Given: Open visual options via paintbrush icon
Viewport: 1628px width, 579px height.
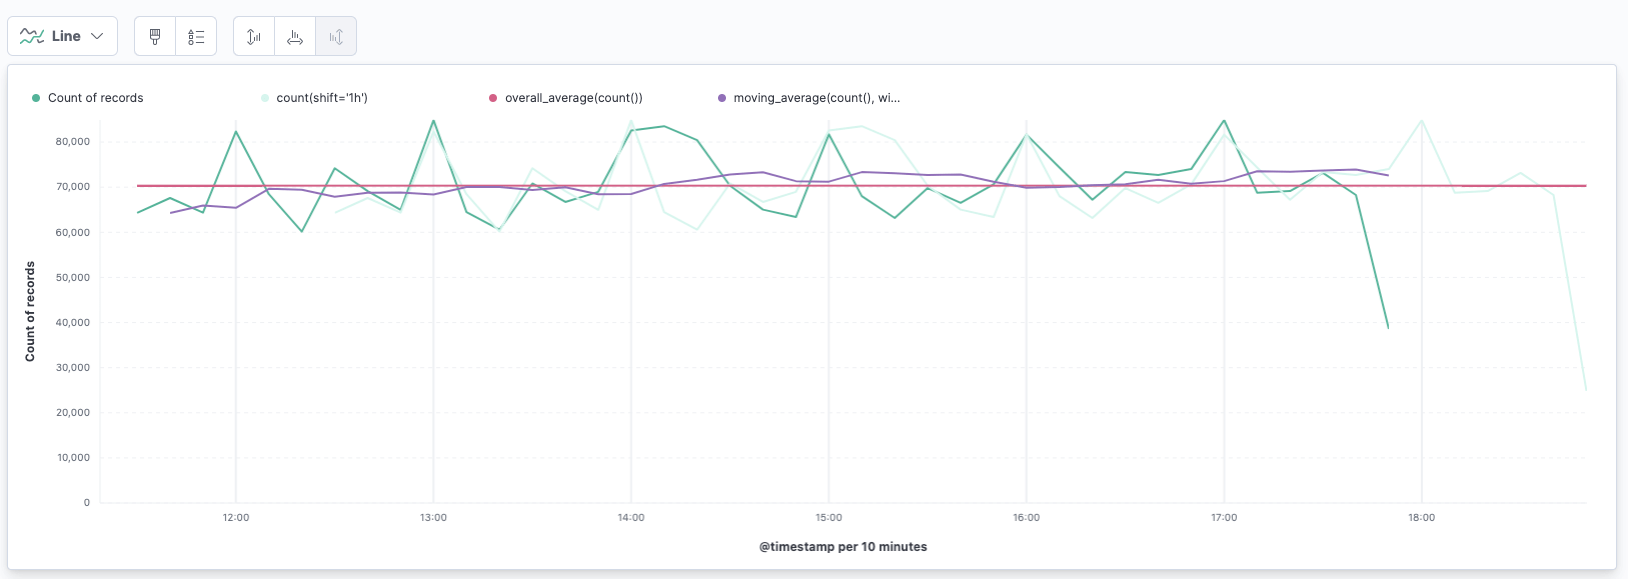Looking at the screenshot, I should [x=155, y=37].
